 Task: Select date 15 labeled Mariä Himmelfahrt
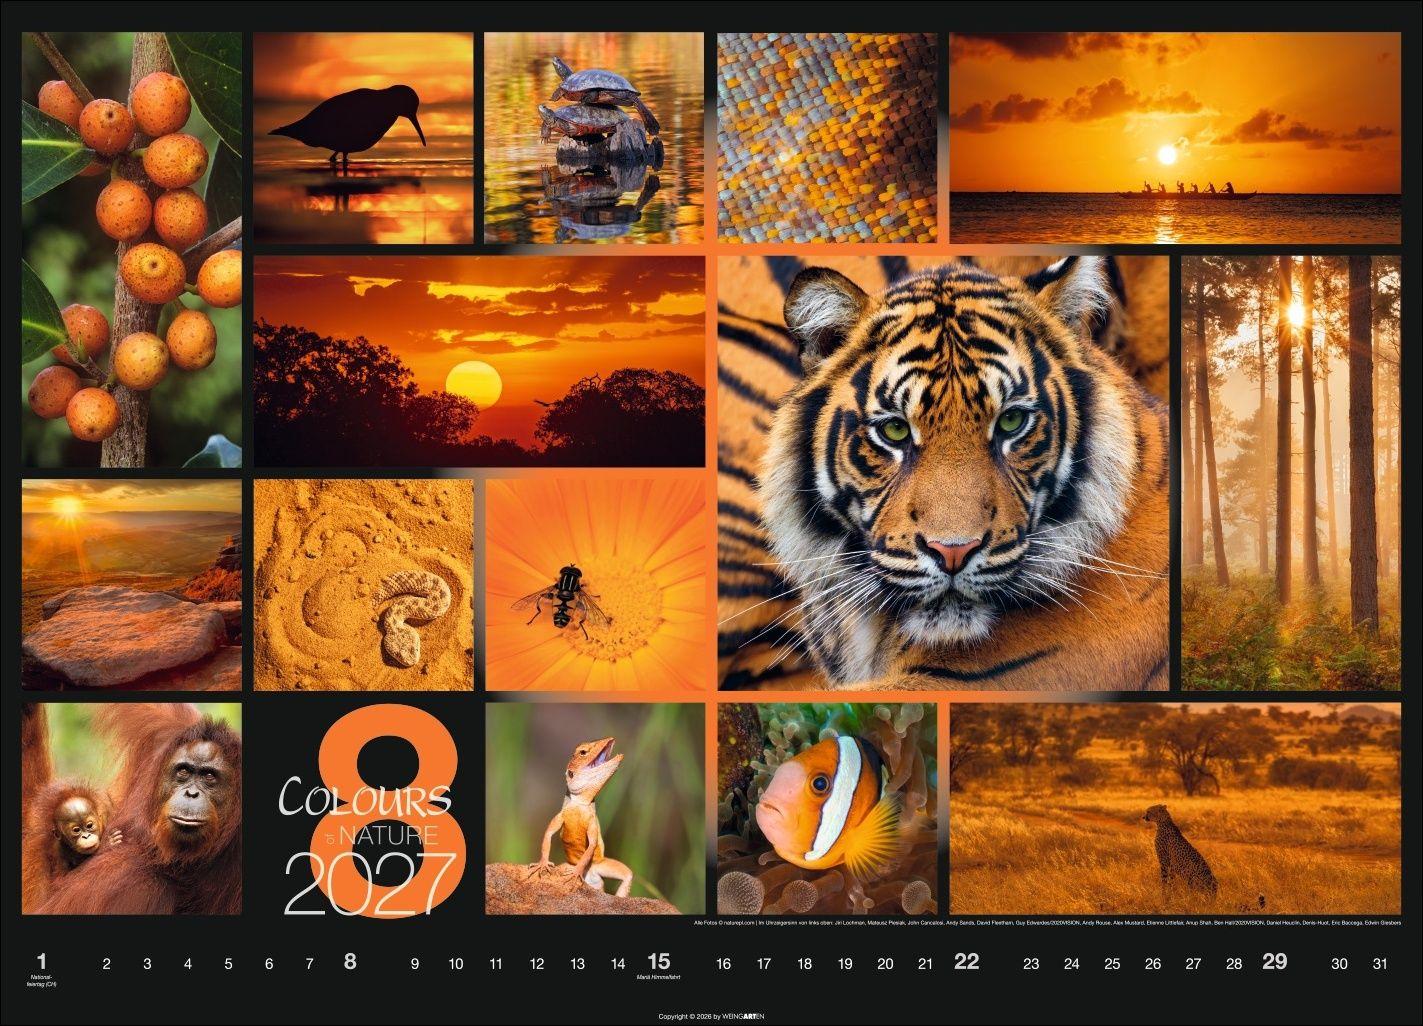pyautogui.click(x=659, y=963)
